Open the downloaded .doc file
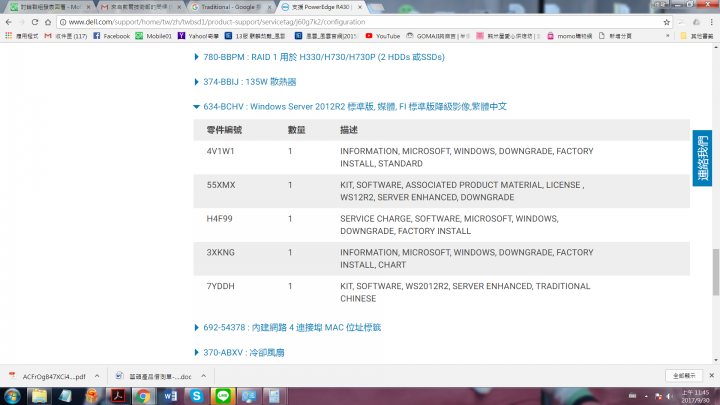This screenshot has height=405, width=720. coord(154,377)
